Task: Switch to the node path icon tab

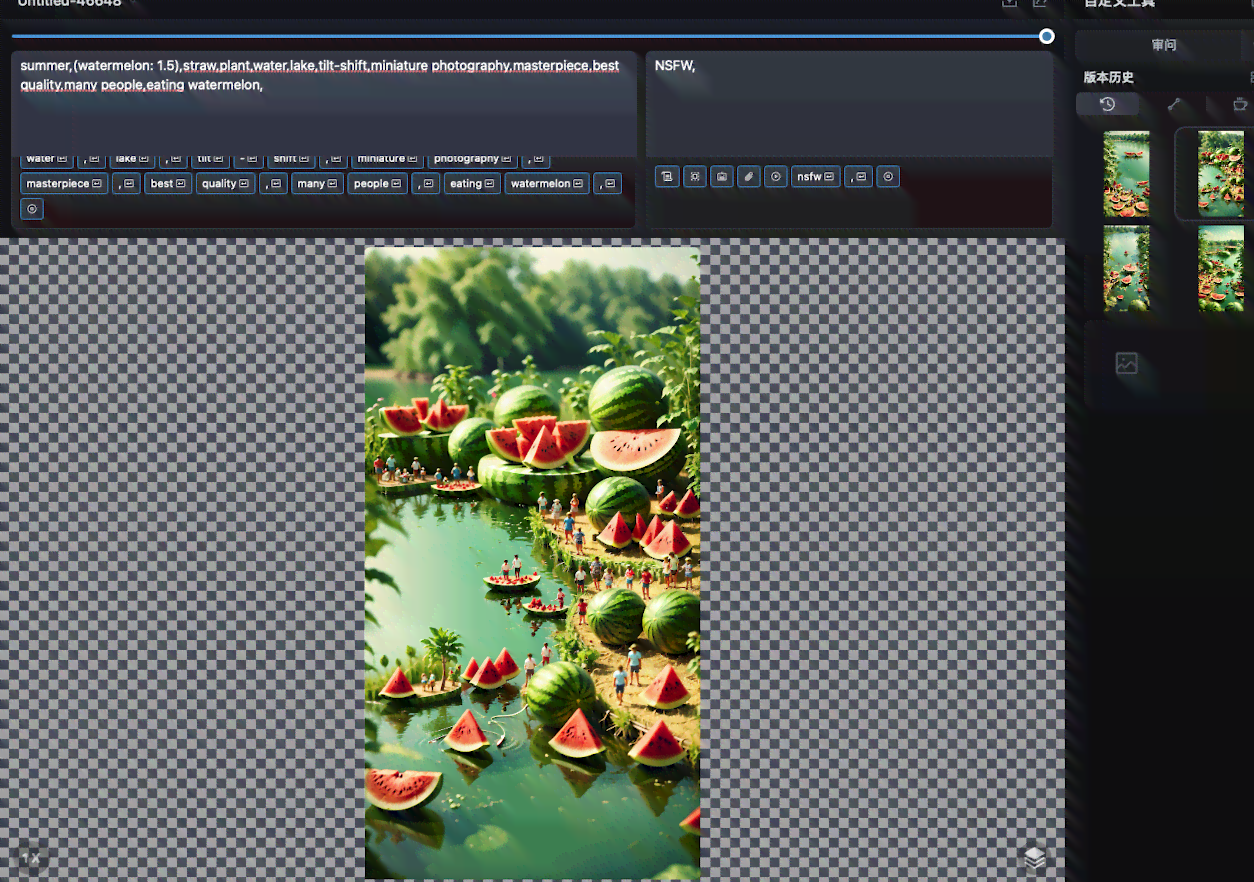Action: tap(1174, 104)
